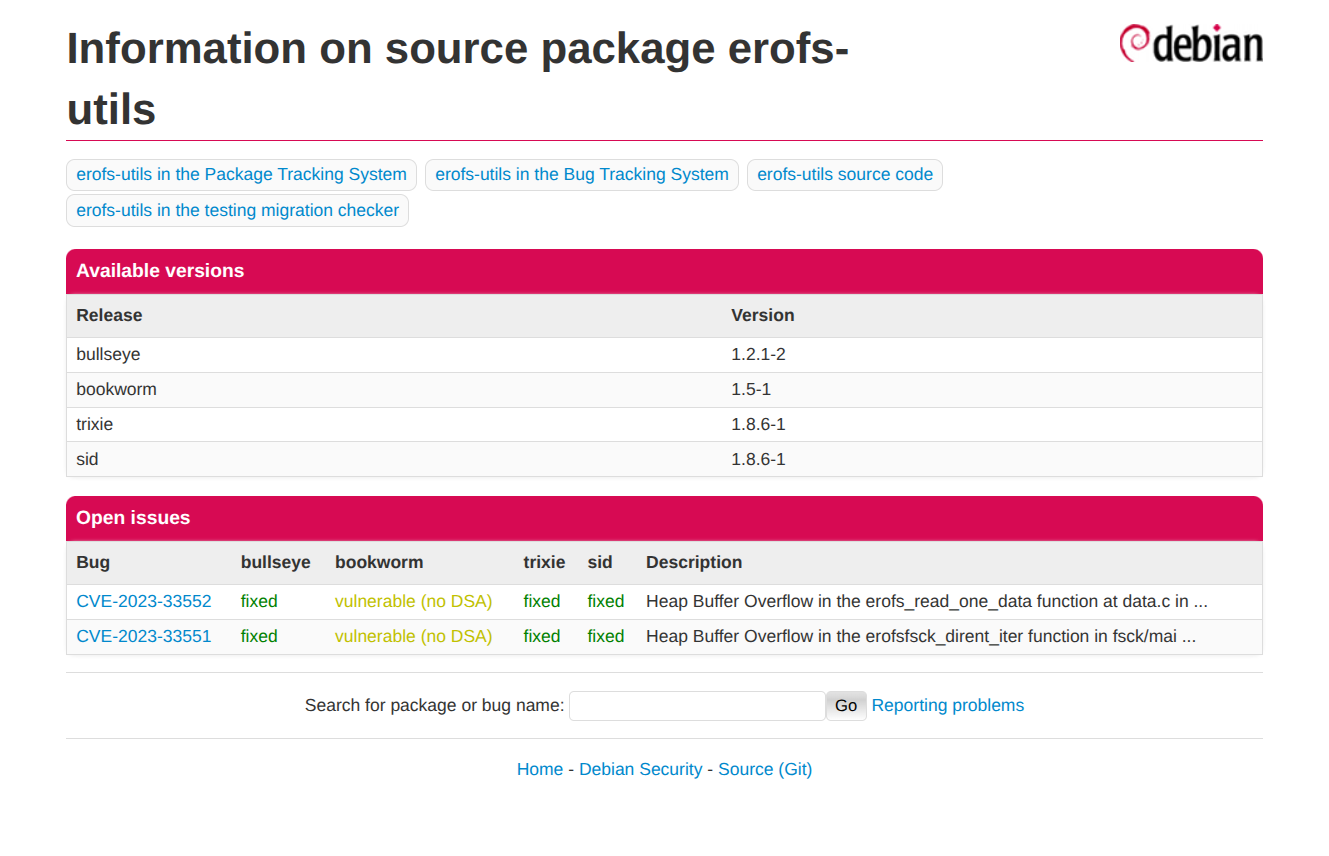Select sid 'fixed' status for CVE-2023-33551
This screenshot has height=856, width=1329.
click(606, 637)
